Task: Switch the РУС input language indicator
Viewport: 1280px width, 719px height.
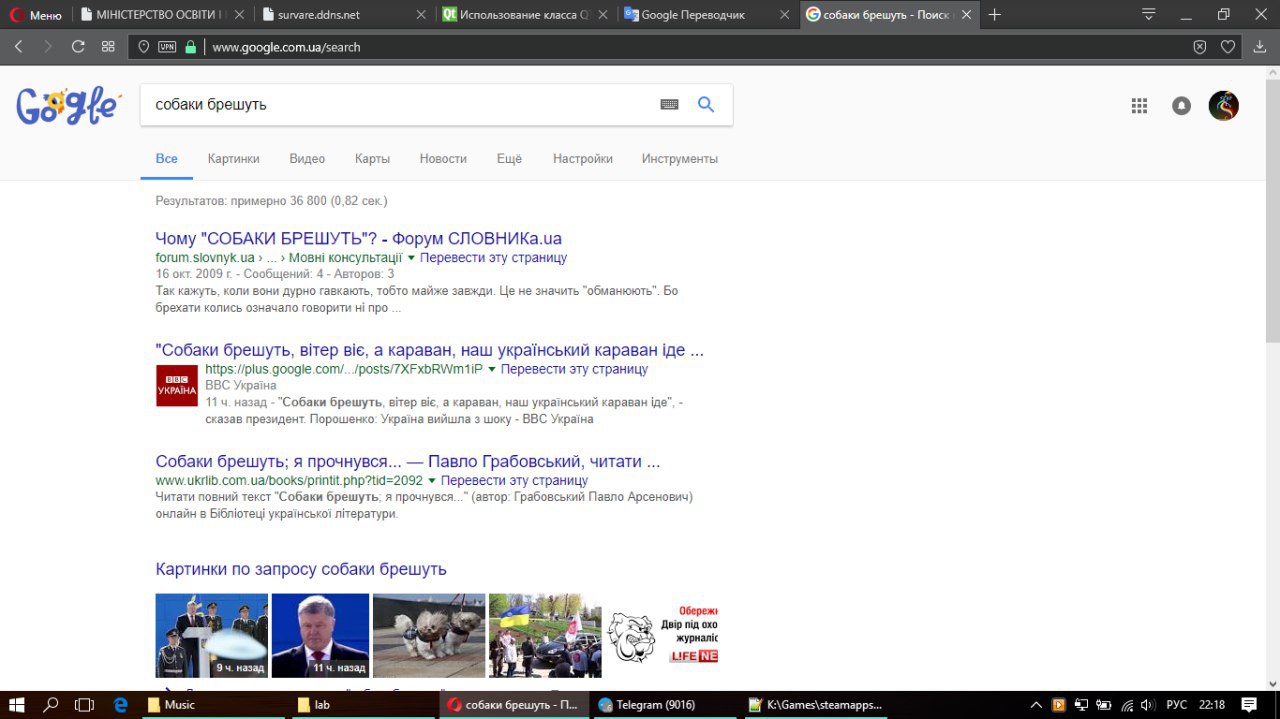Action: pyautogui.click(x=1178, y=704)
